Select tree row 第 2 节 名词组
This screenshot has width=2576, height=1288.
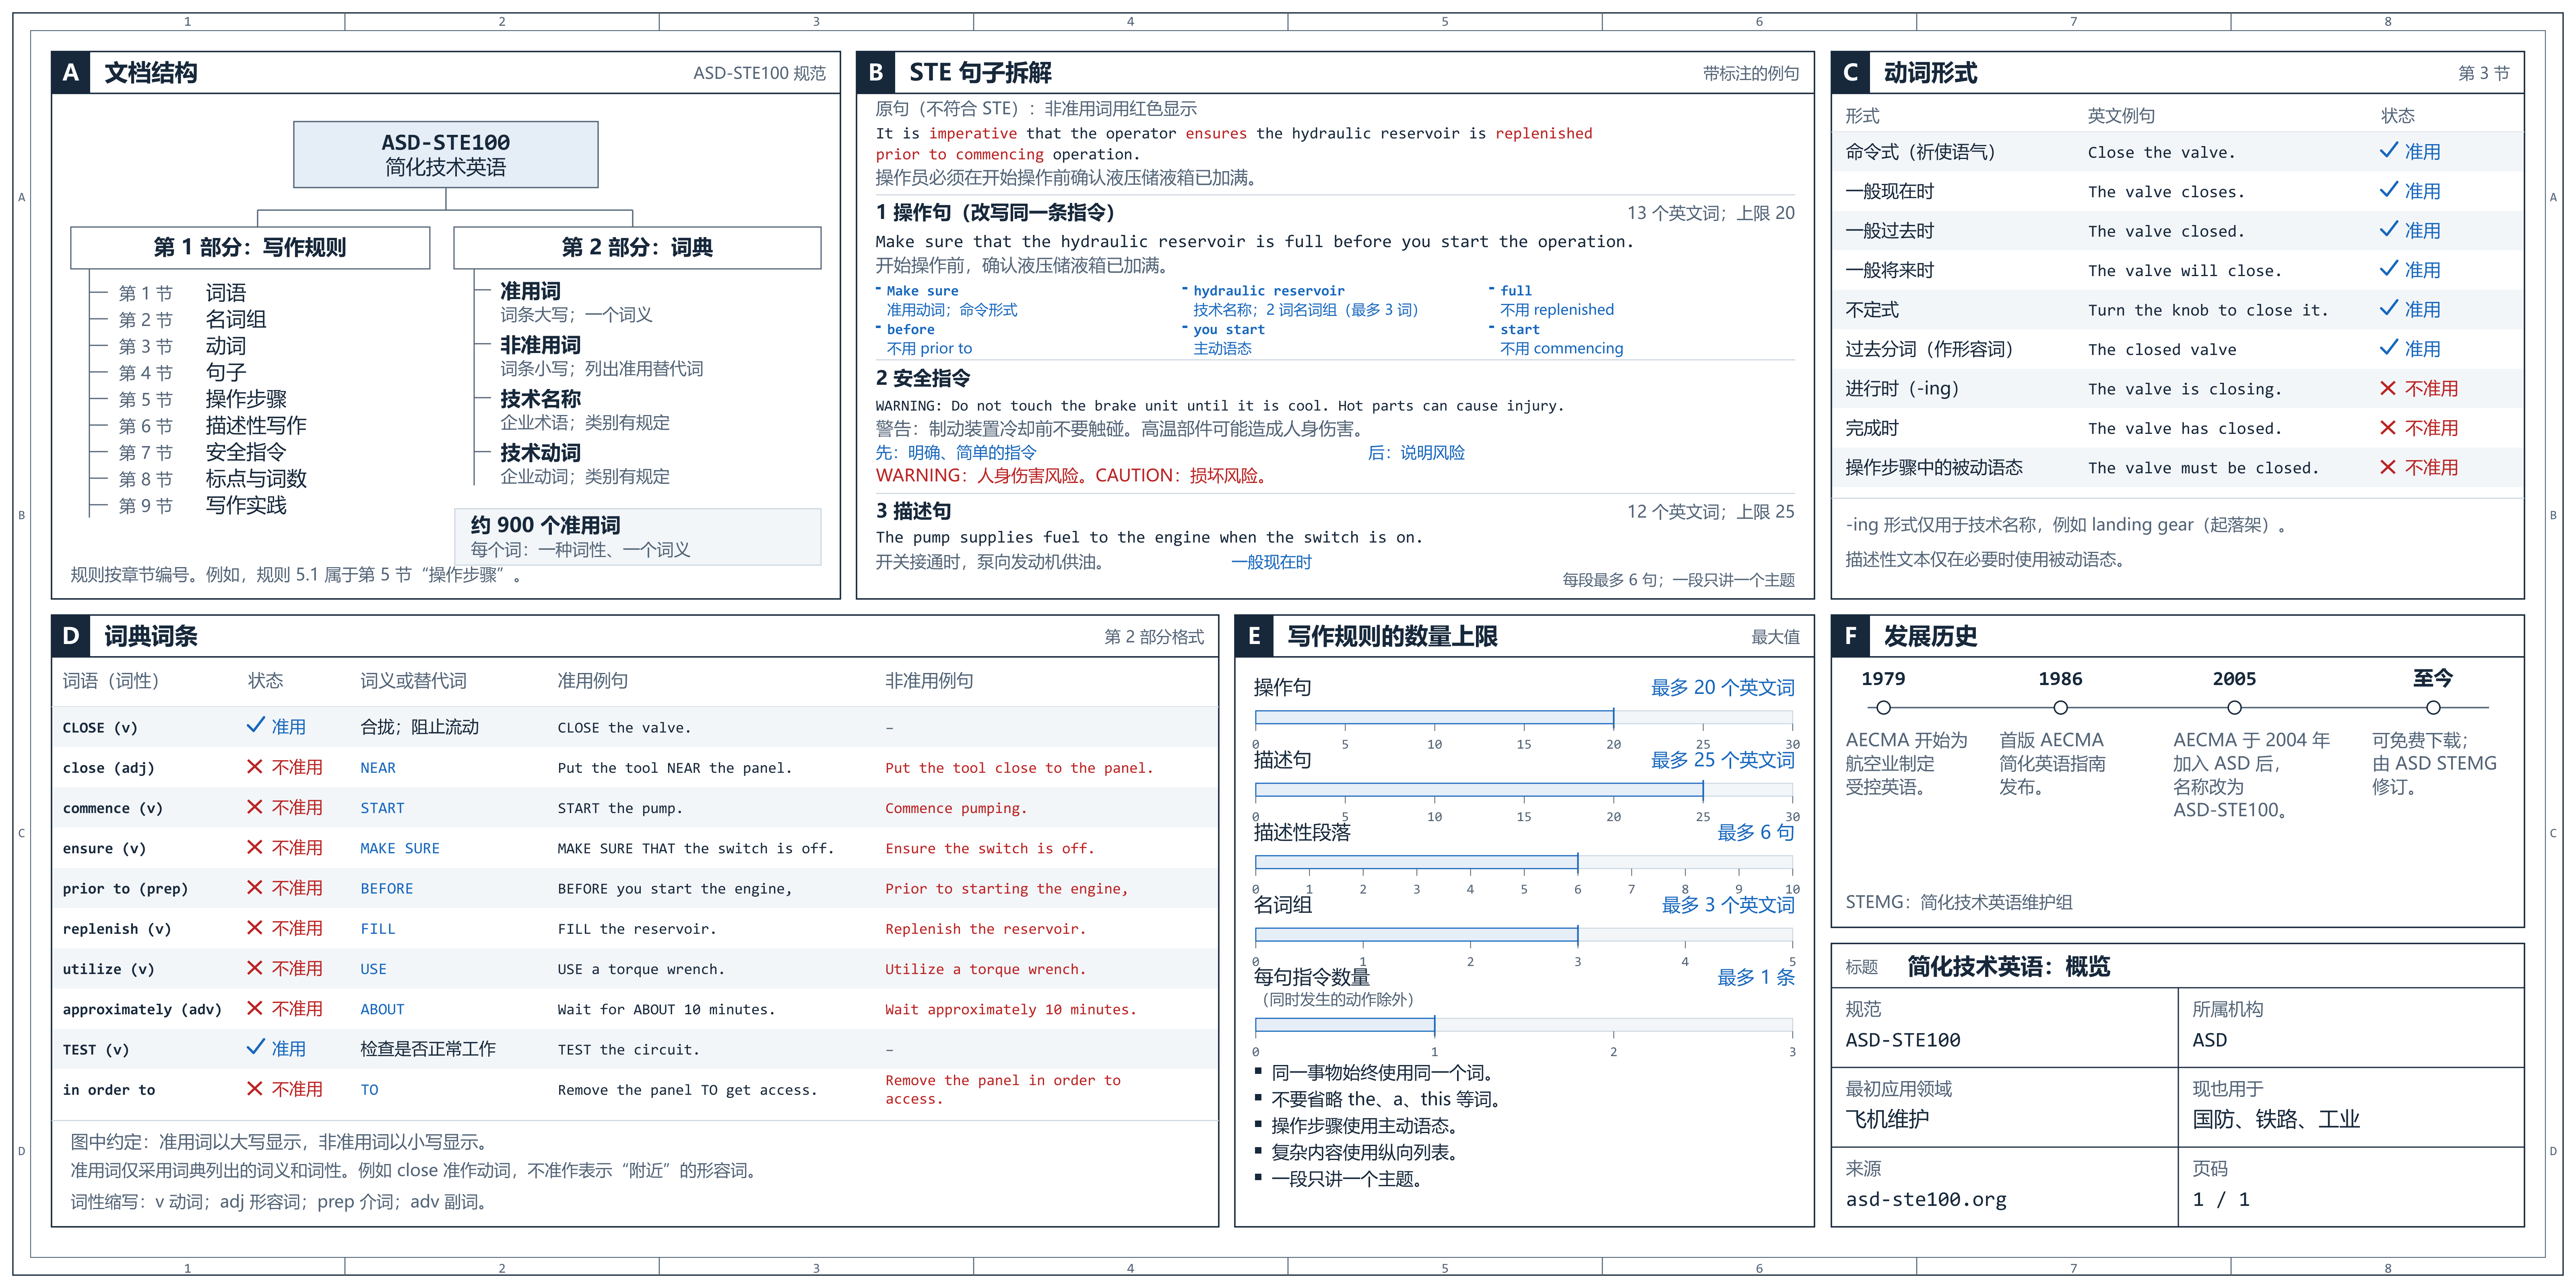[192, 319]
